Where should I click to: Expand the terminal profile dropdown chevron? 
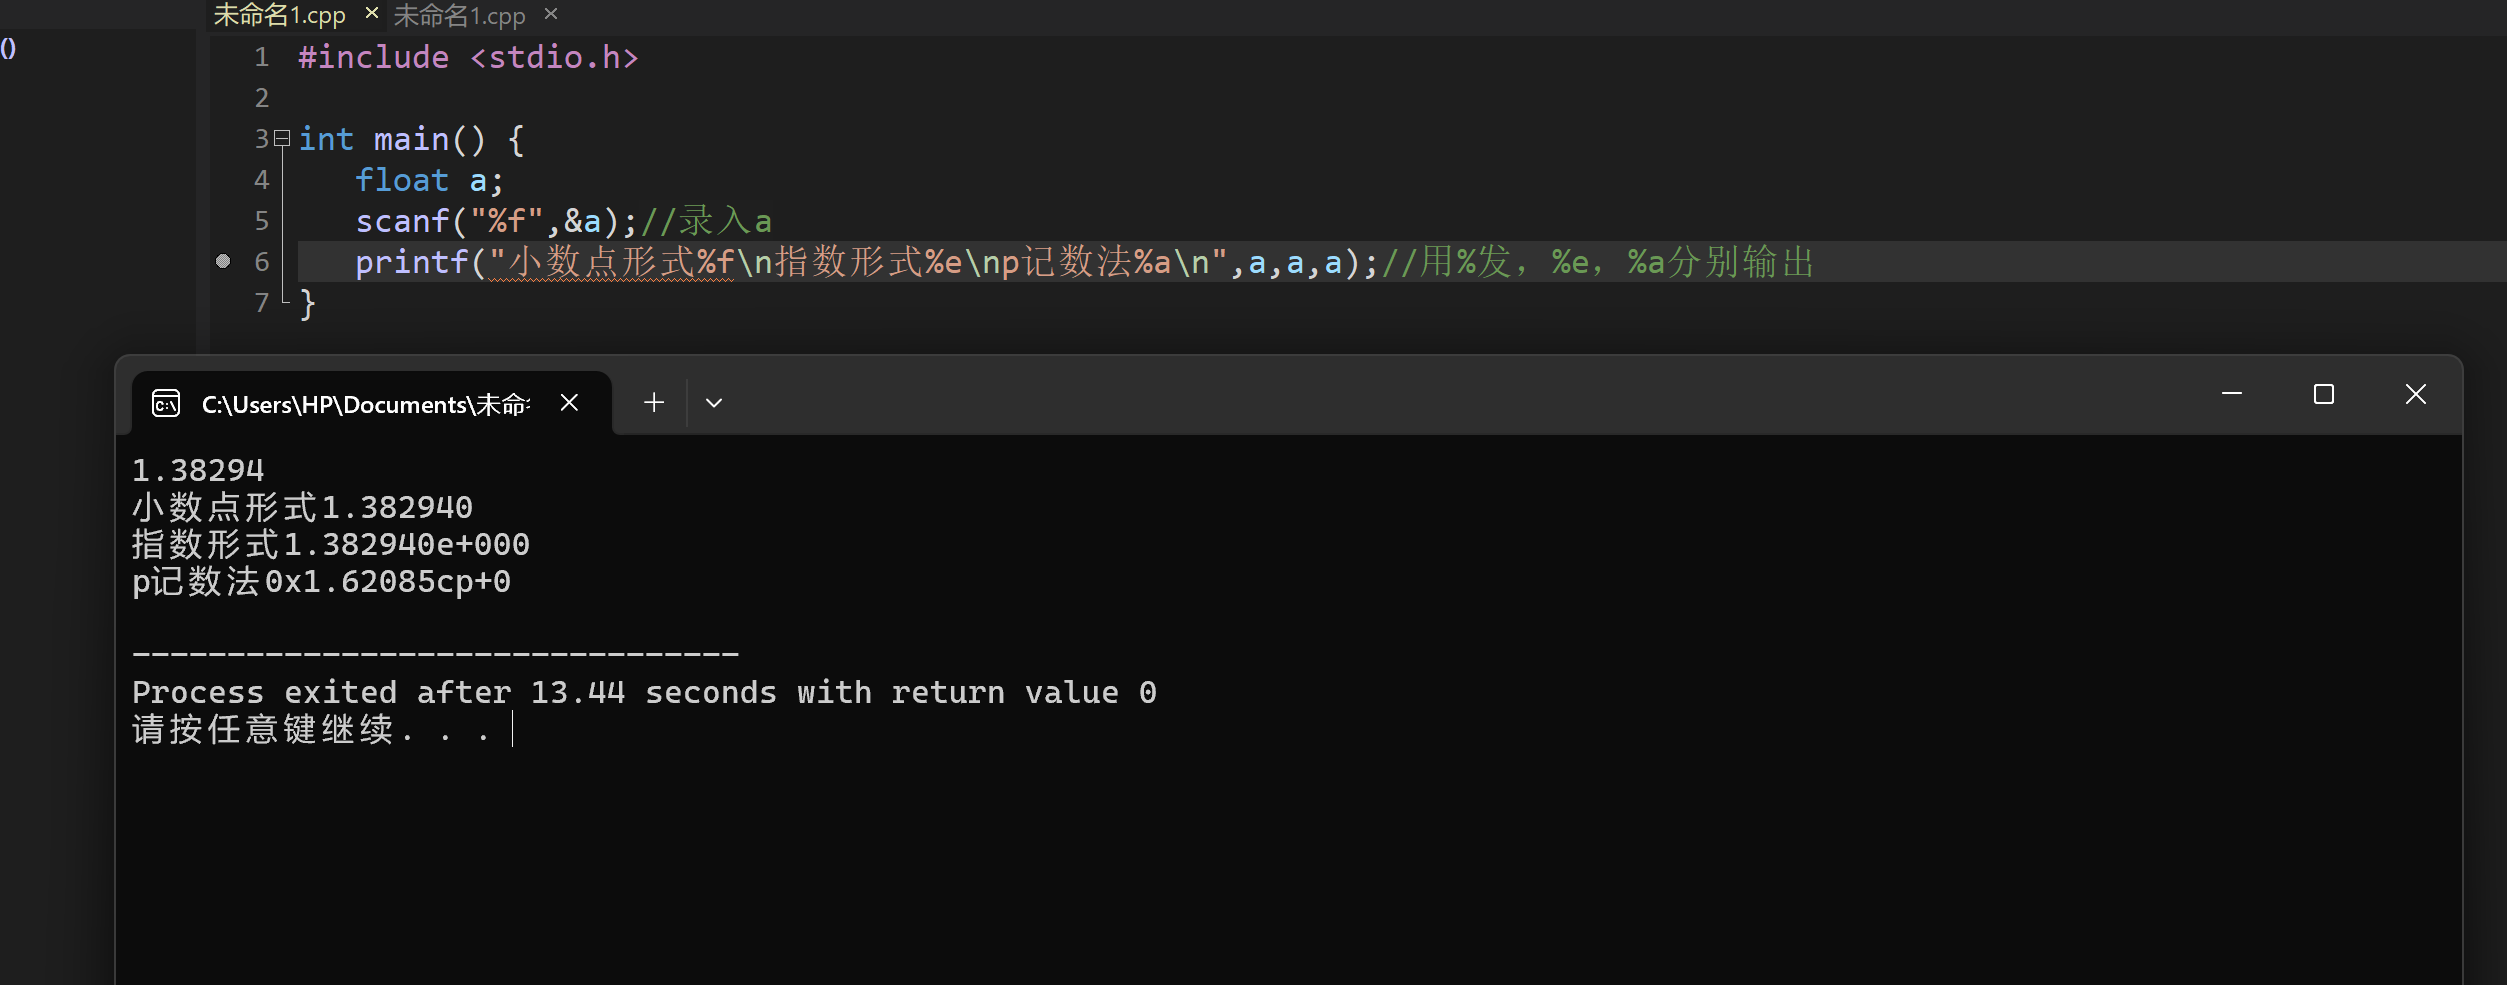[714, 403]
